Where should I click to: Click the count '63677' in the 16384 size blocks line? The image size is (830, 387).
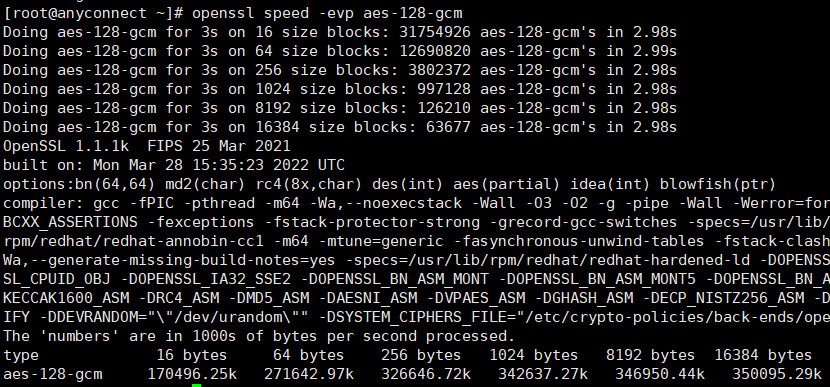tap(448, 128)
